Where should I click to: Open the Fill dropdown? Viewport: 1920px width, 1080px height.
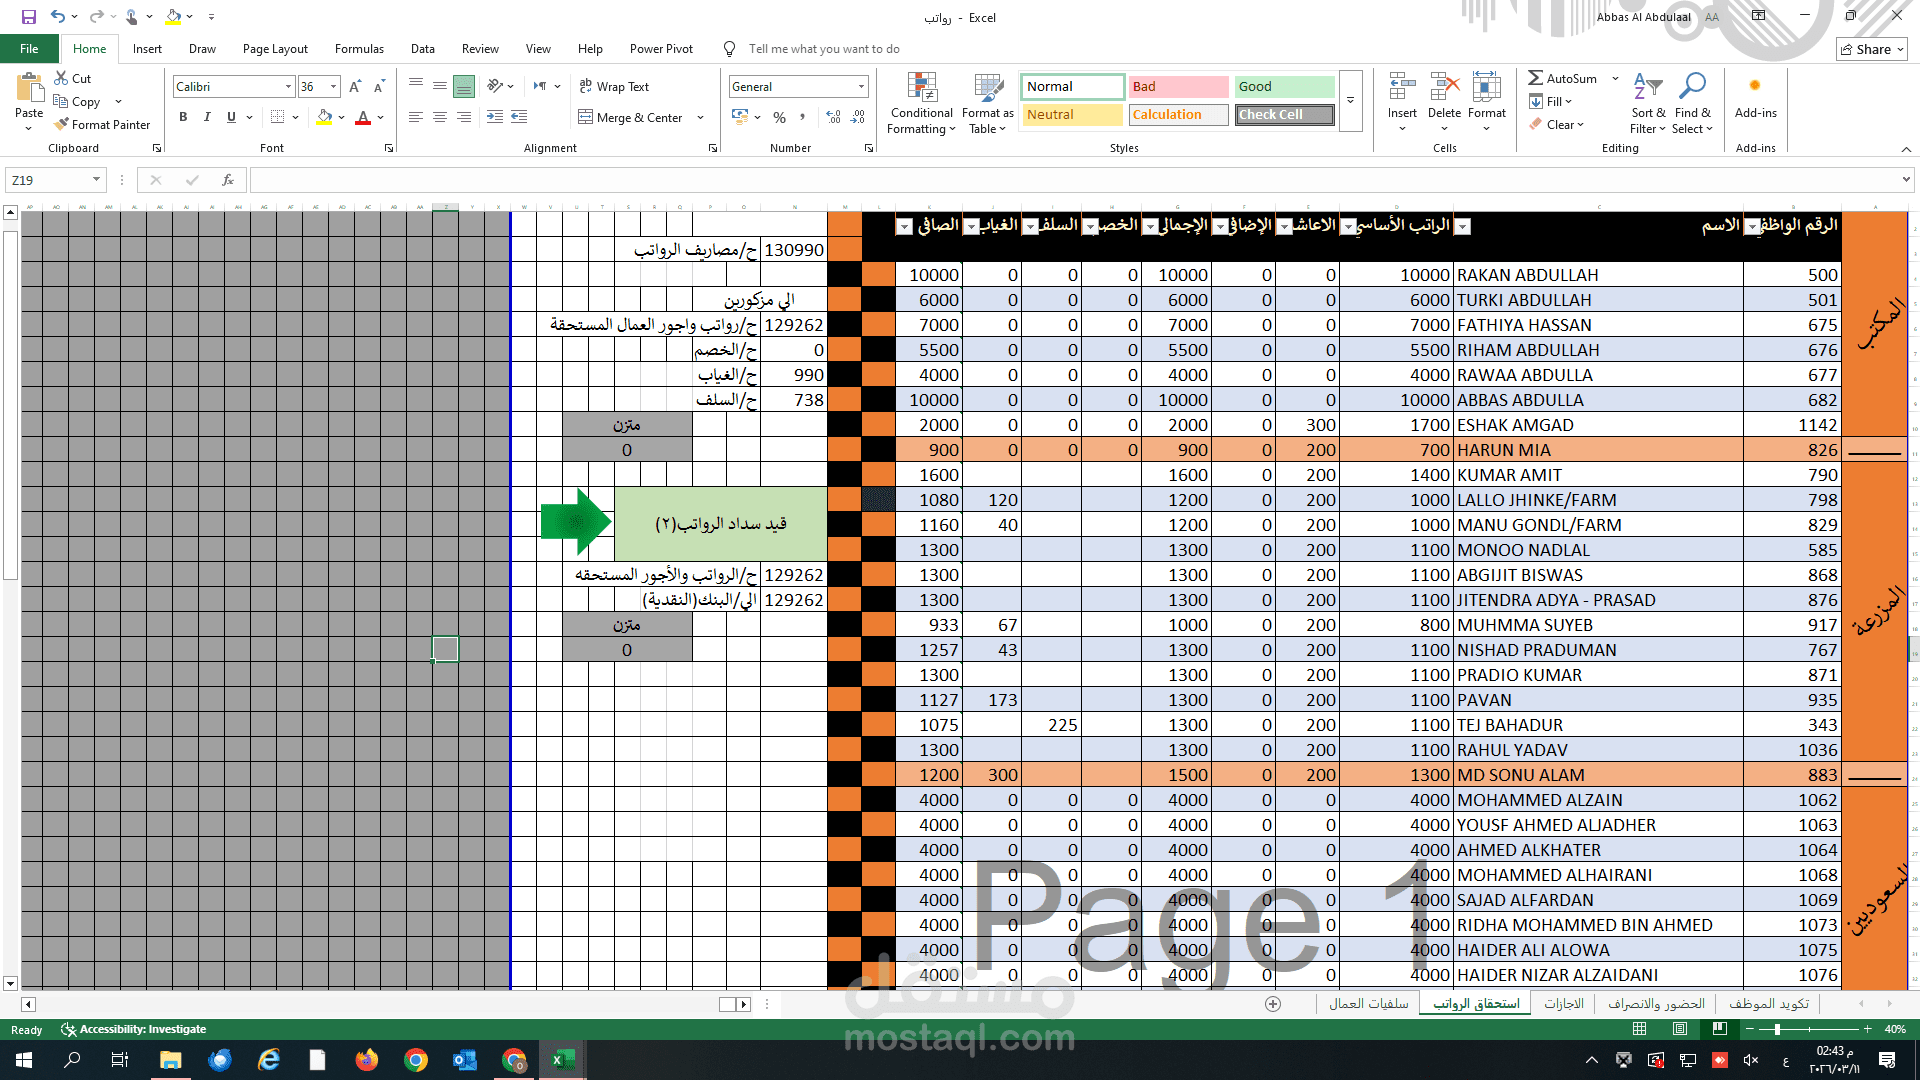click(1550, 101)
